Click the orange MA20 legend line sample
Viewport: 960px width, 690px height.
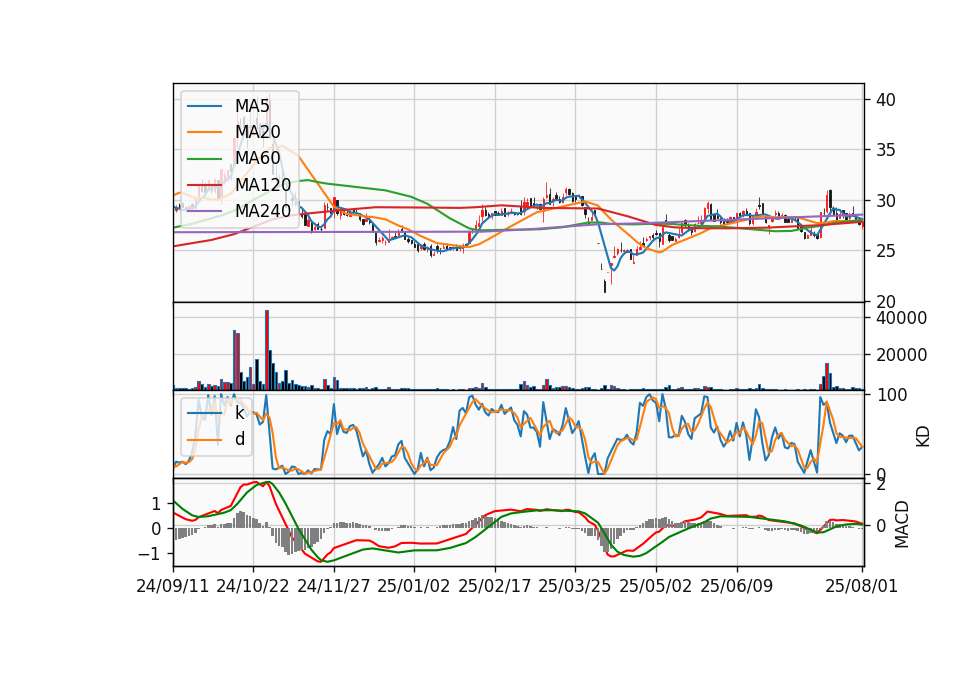click(x=204, y=132)
